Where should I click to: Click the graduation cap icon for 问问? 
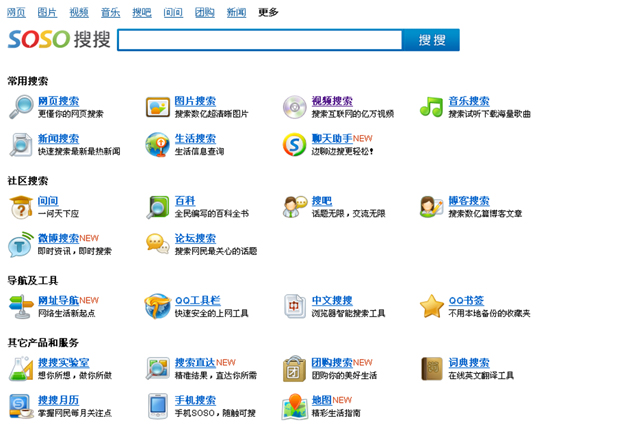(x=21, y=207)
